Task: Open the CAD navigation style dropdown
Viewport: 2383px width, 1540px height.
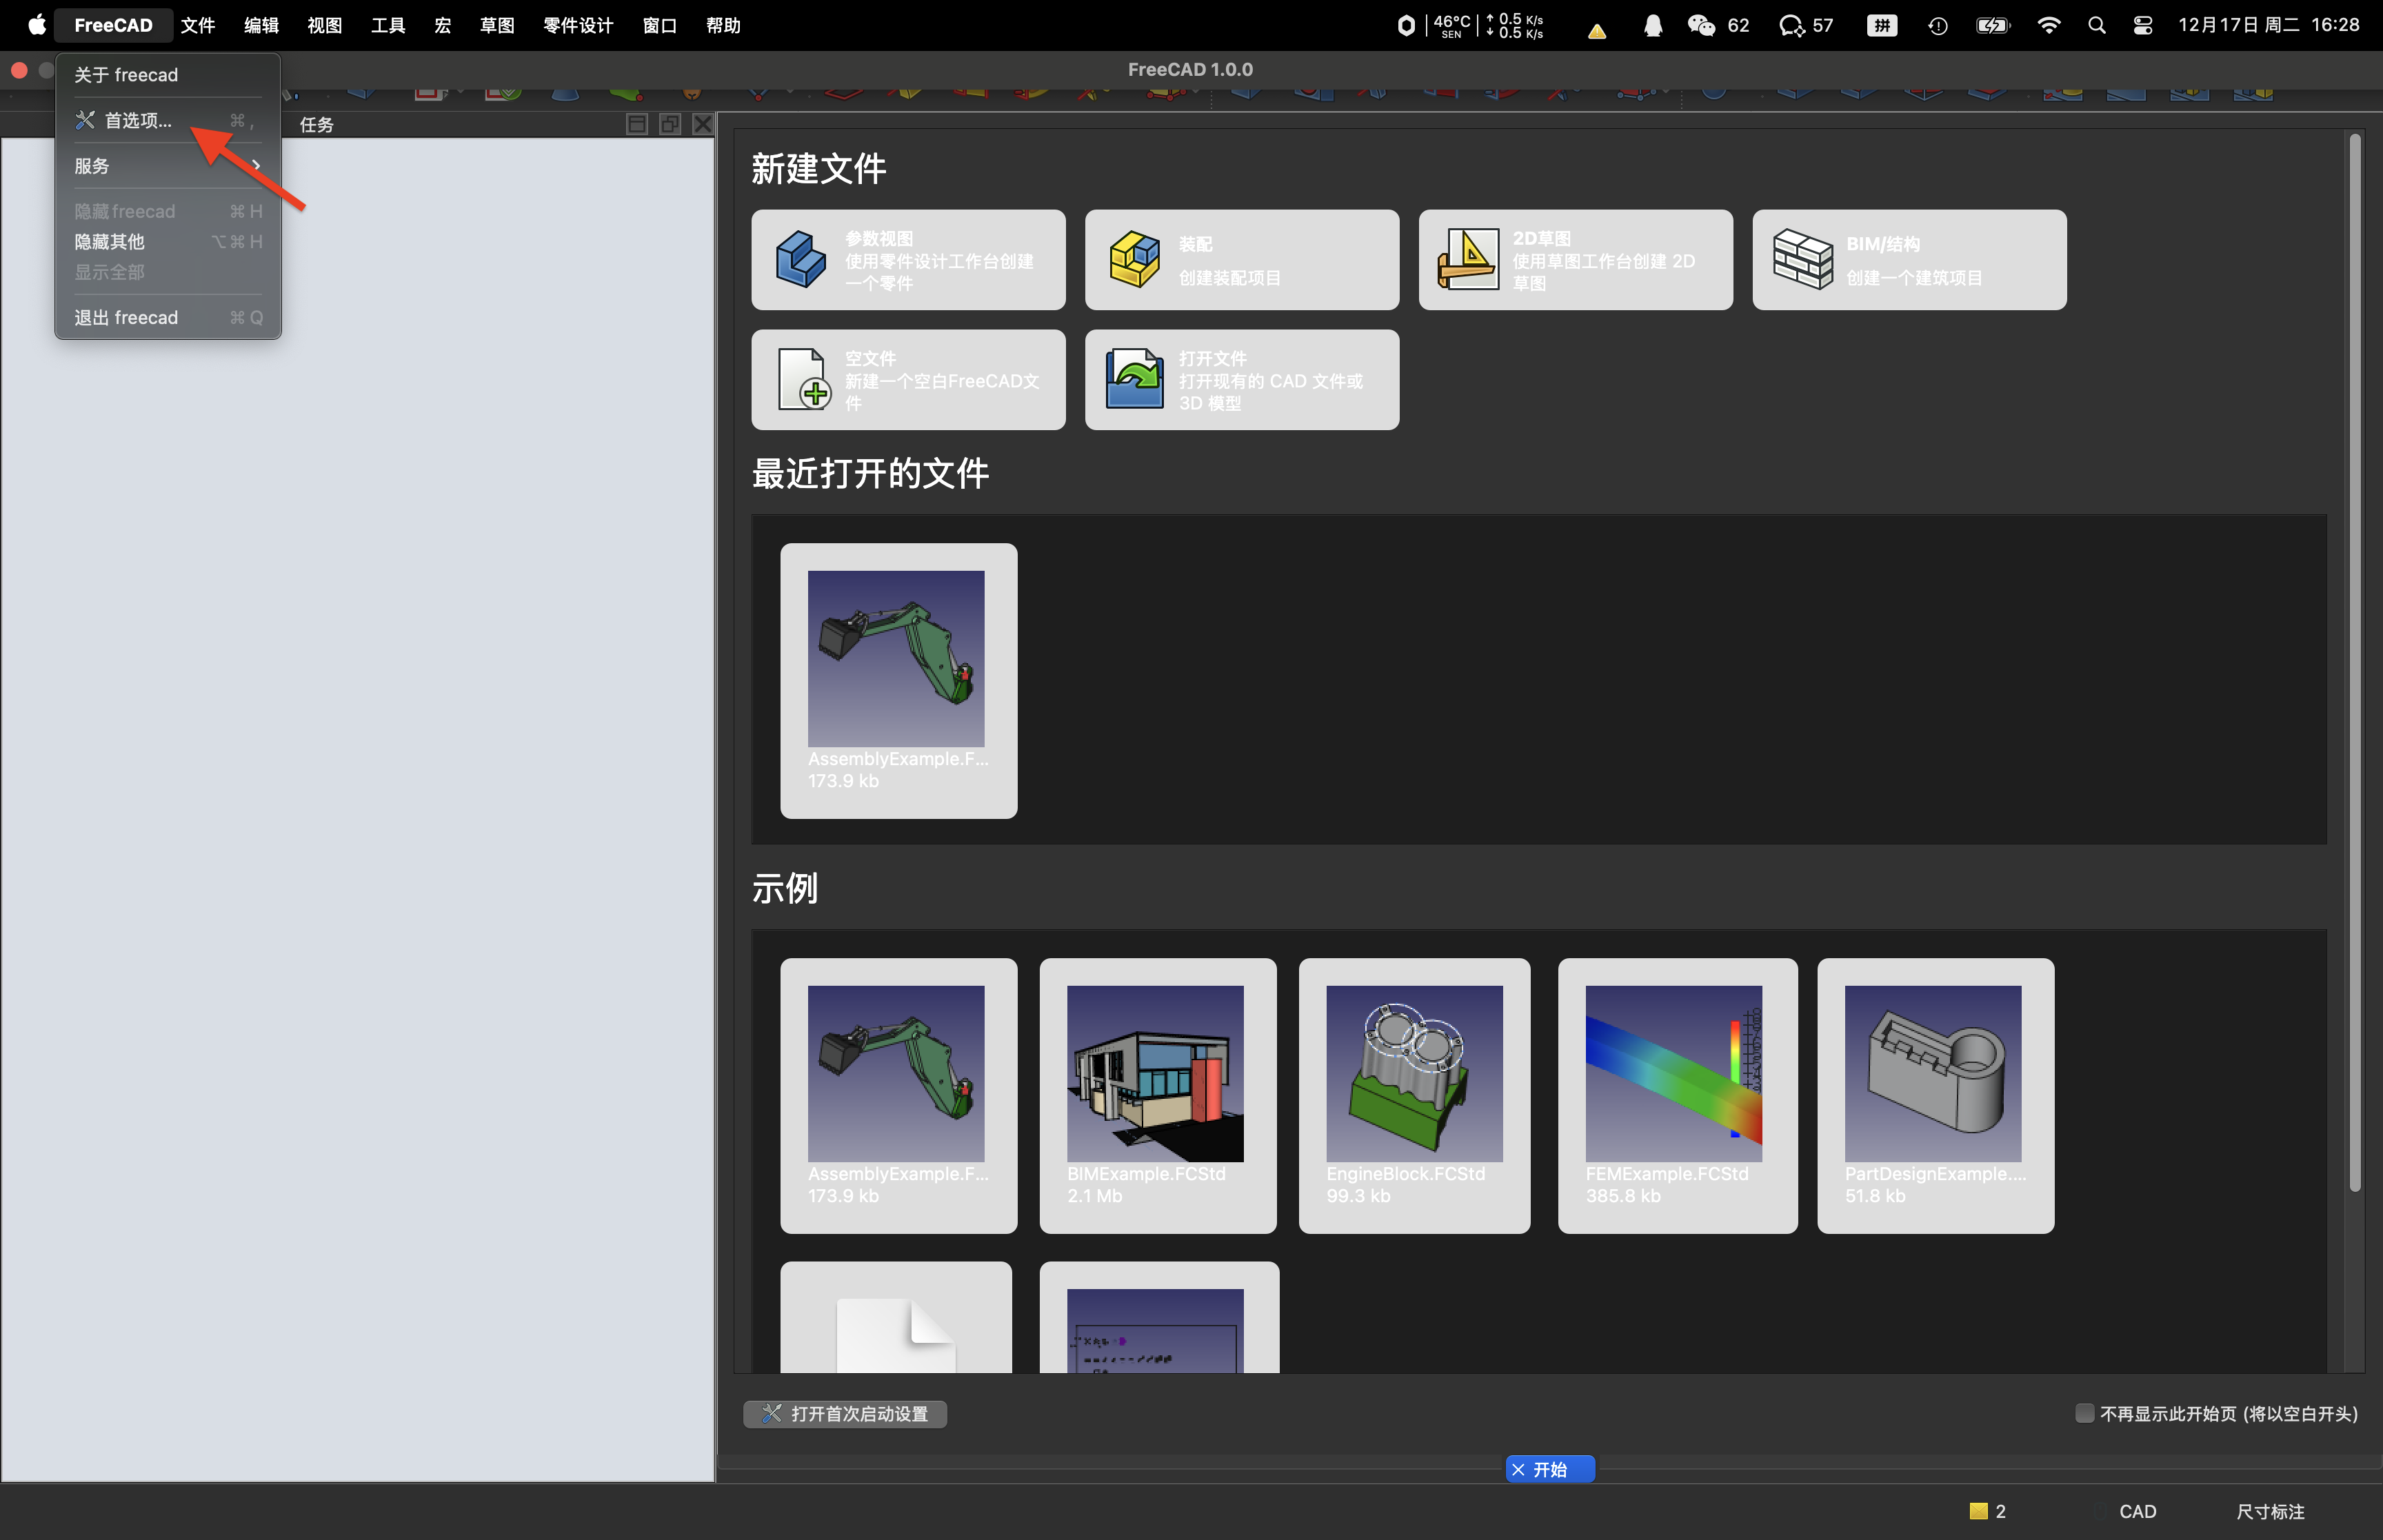Action: coord(2137,1511)
